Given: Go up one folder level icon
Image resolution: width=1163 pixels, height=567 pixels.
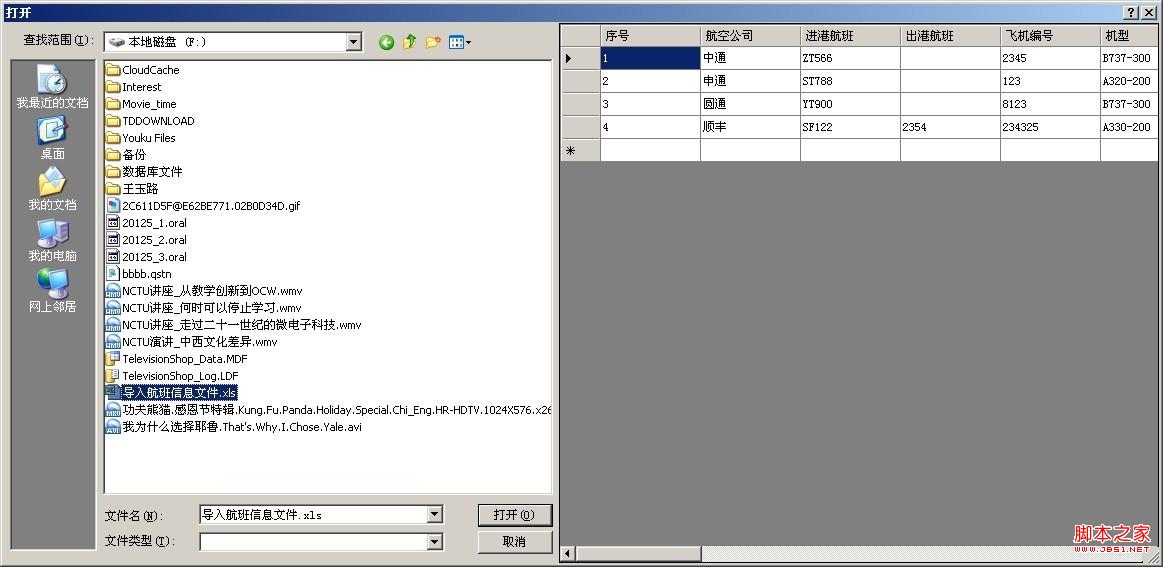Looking at the screenshot, I should point(409,42).
